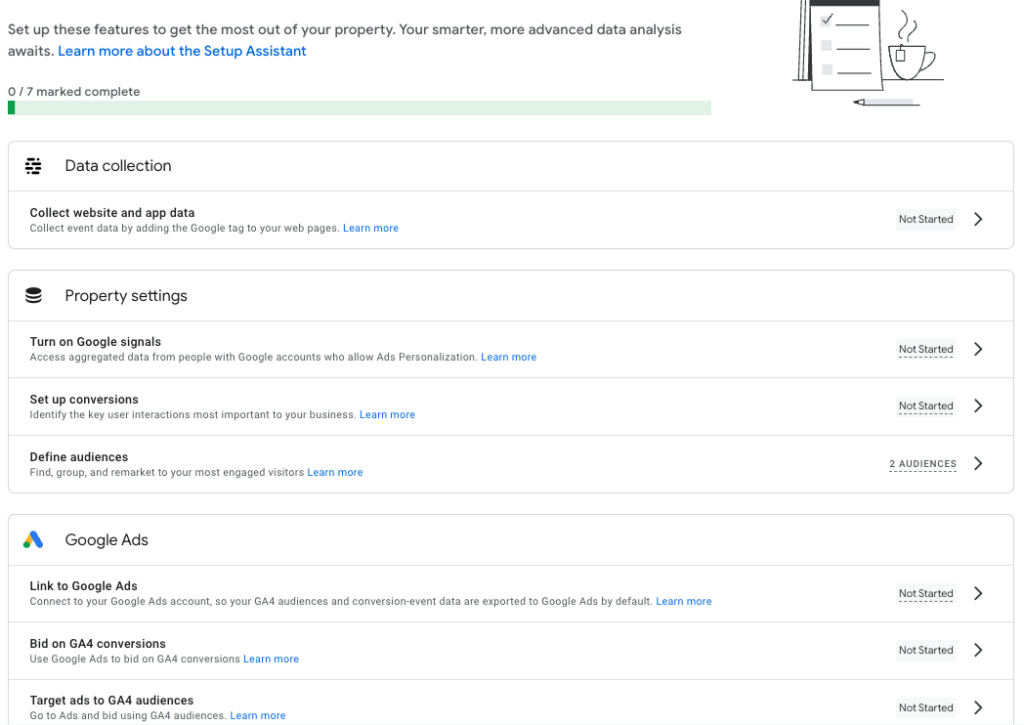Expand the Target ads to GA4 audiences task
Screen dimensions: 1024x725
(x=978, y=707)
